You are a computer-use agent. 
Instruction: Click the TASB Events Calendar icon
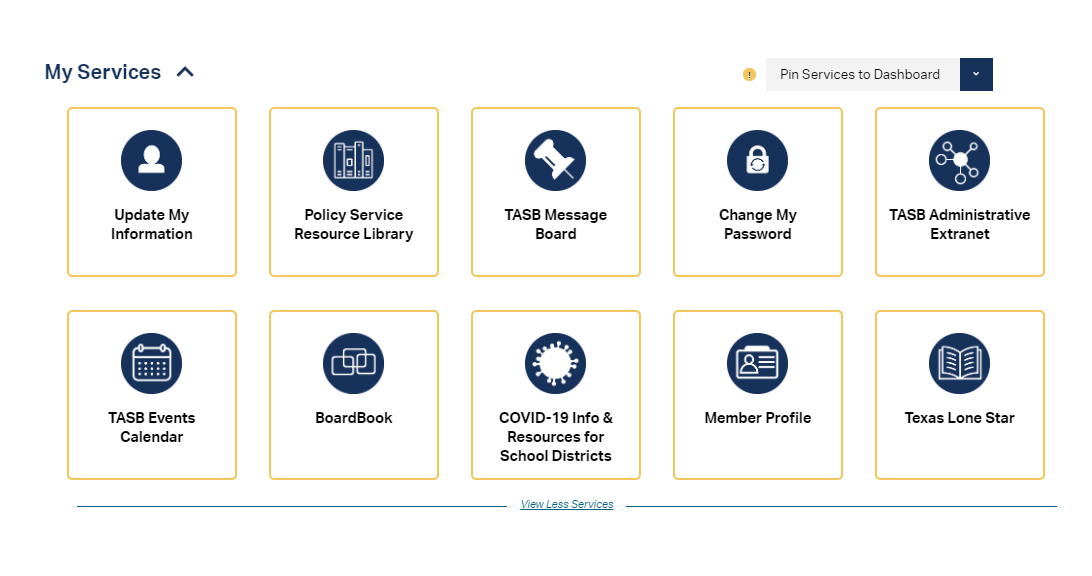click(151, 364)
